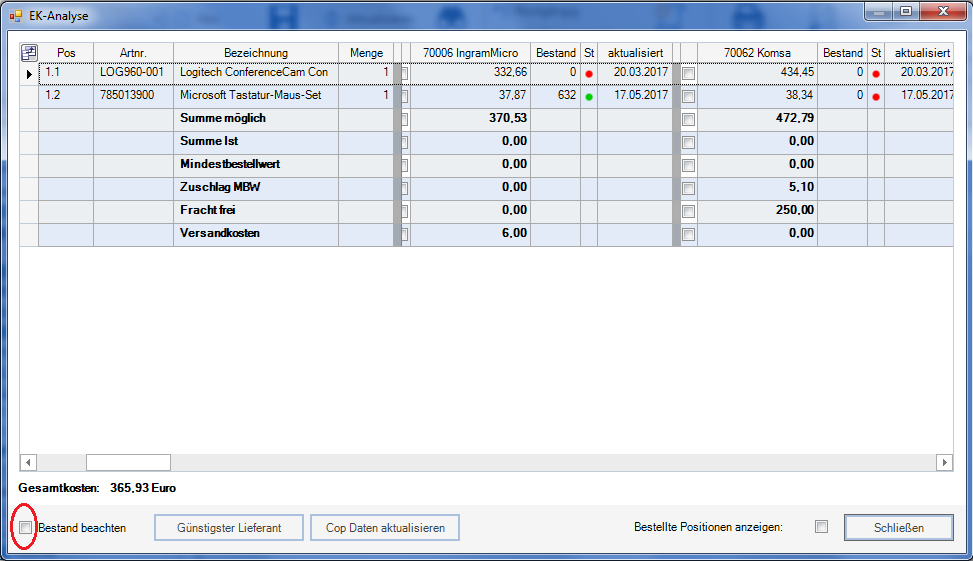Click the 70006 IngramMicro column header

coord(470,52)
